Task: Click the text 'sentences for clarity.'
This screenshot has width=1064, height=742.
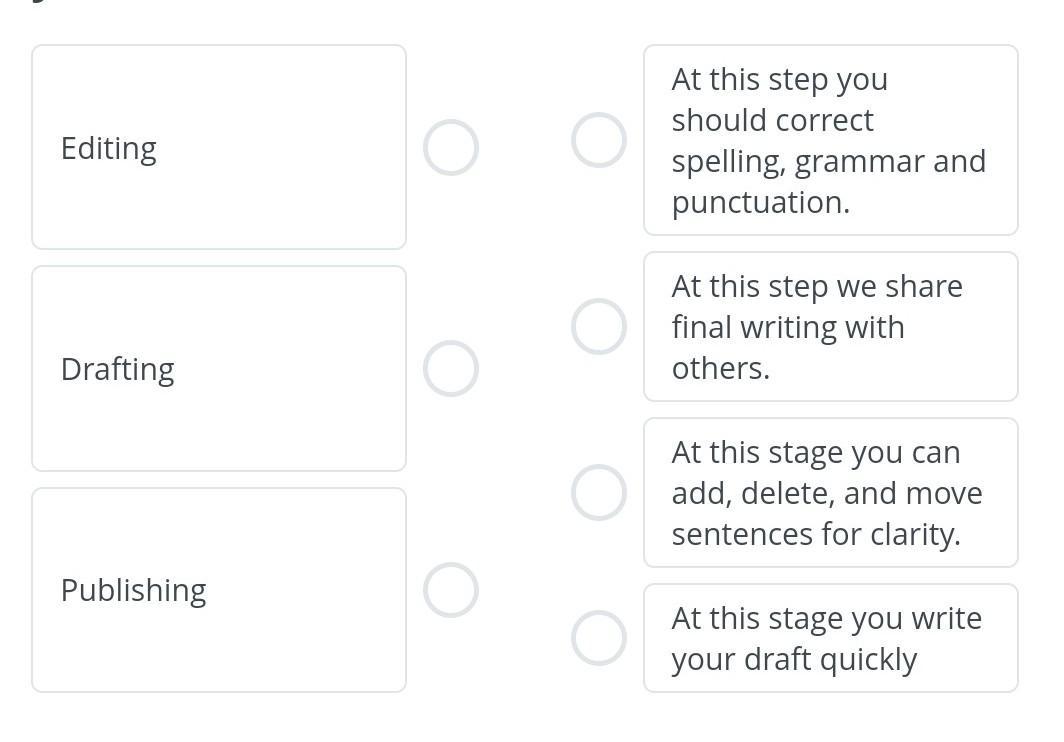Action: (x=815, y=534)
